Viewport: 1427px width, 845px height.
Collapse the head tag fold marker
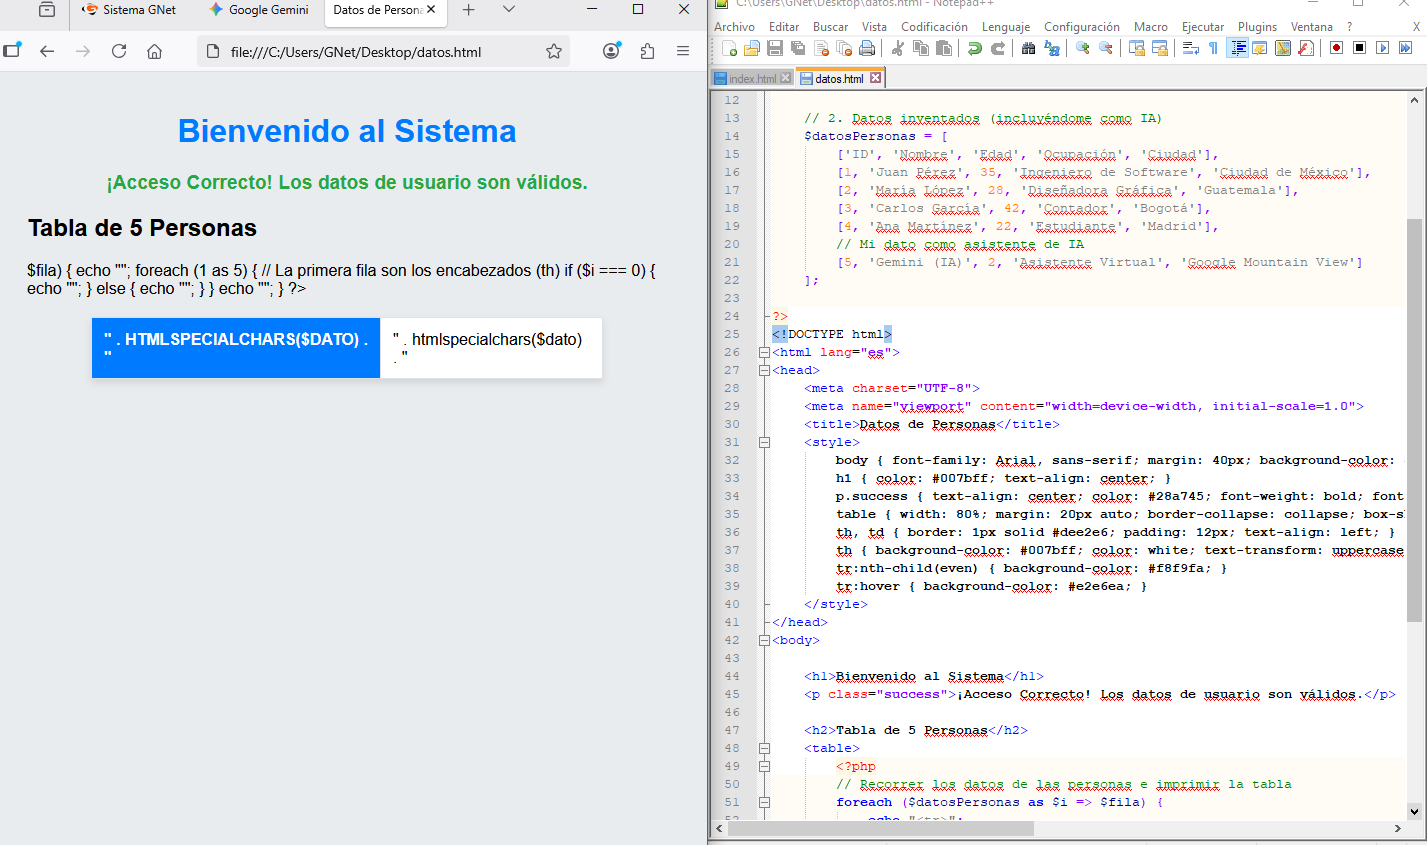[764, 370]
